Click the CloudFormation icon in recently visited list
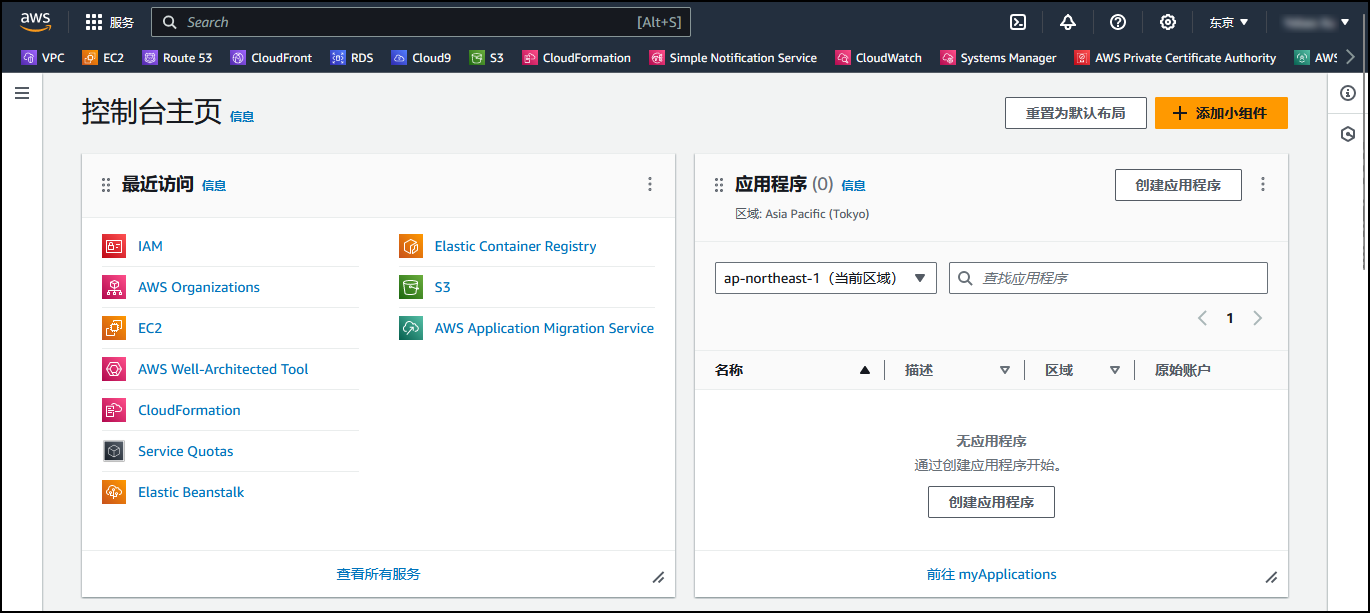The height and width of the screenshot is (613, 1370). click(114, 410)
